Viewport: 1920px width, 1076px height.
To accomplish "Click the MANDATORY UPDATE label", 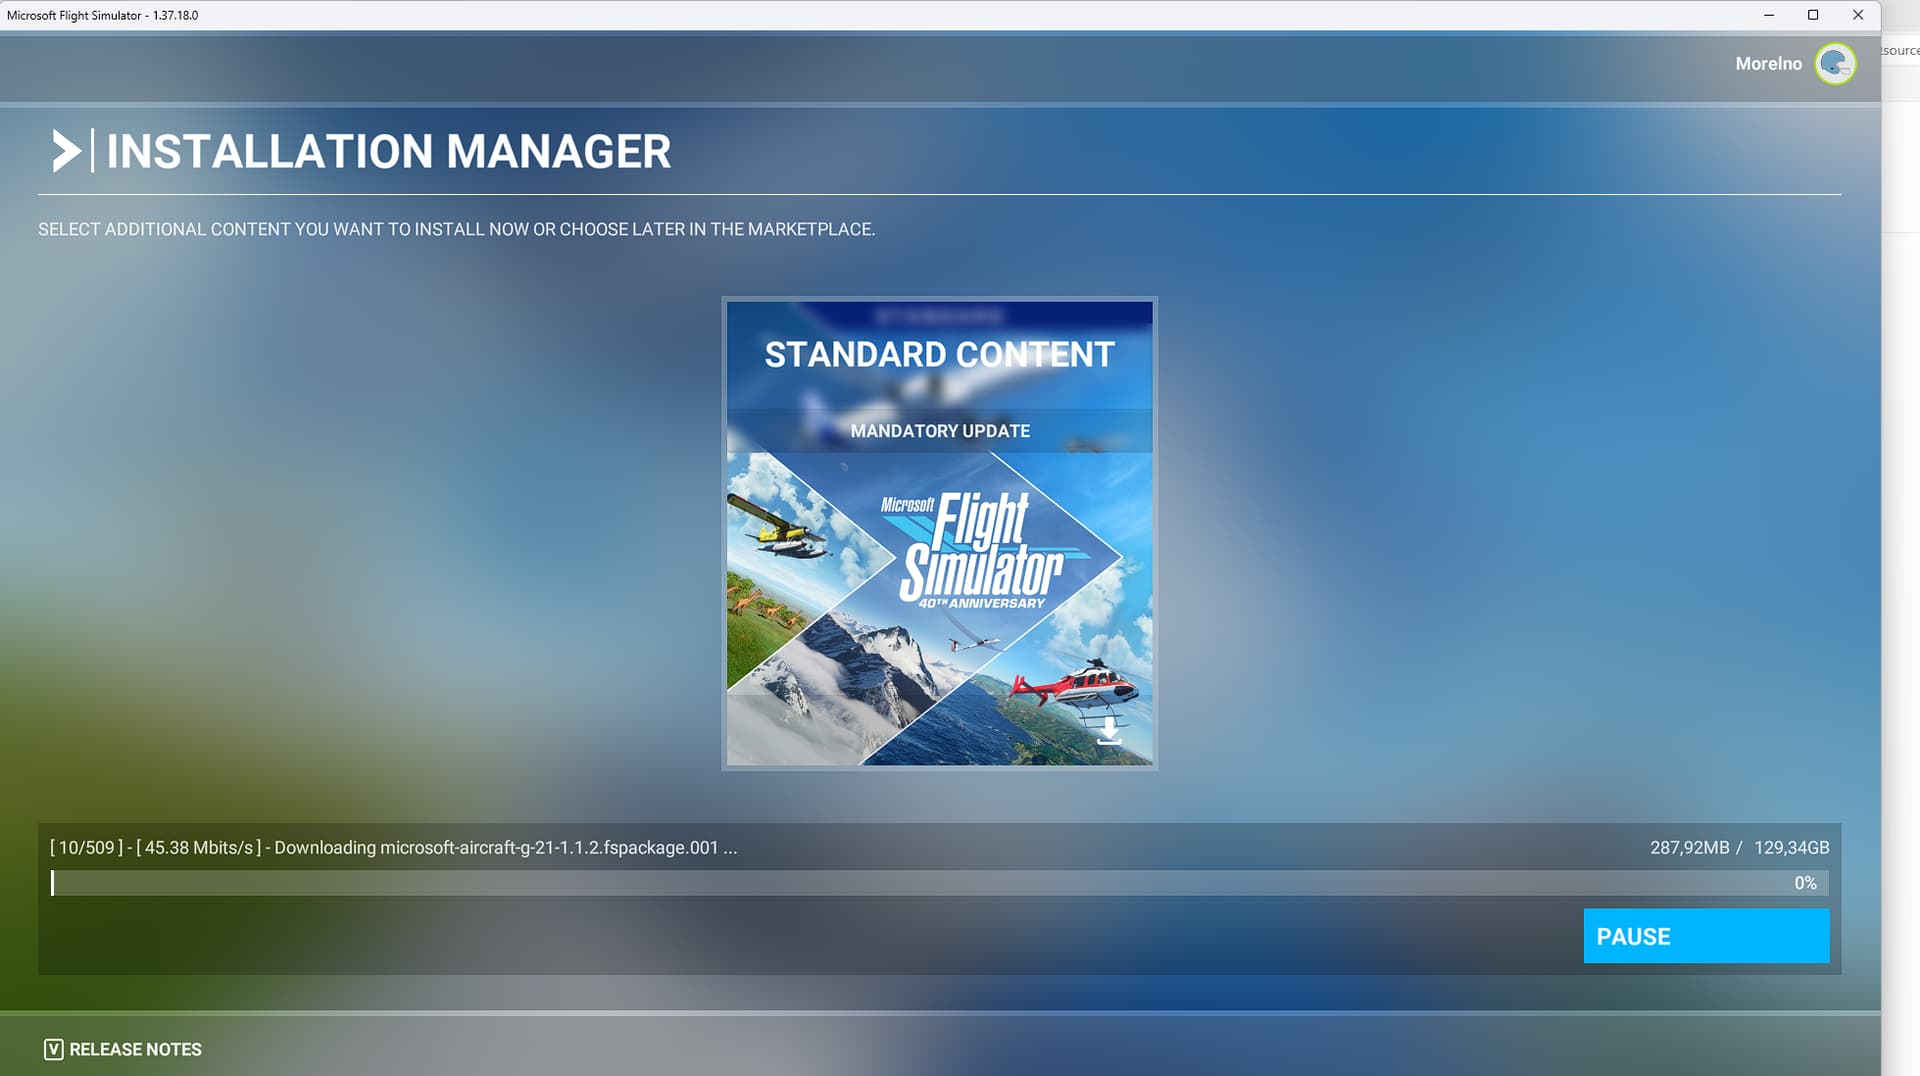I will point(940,431).
